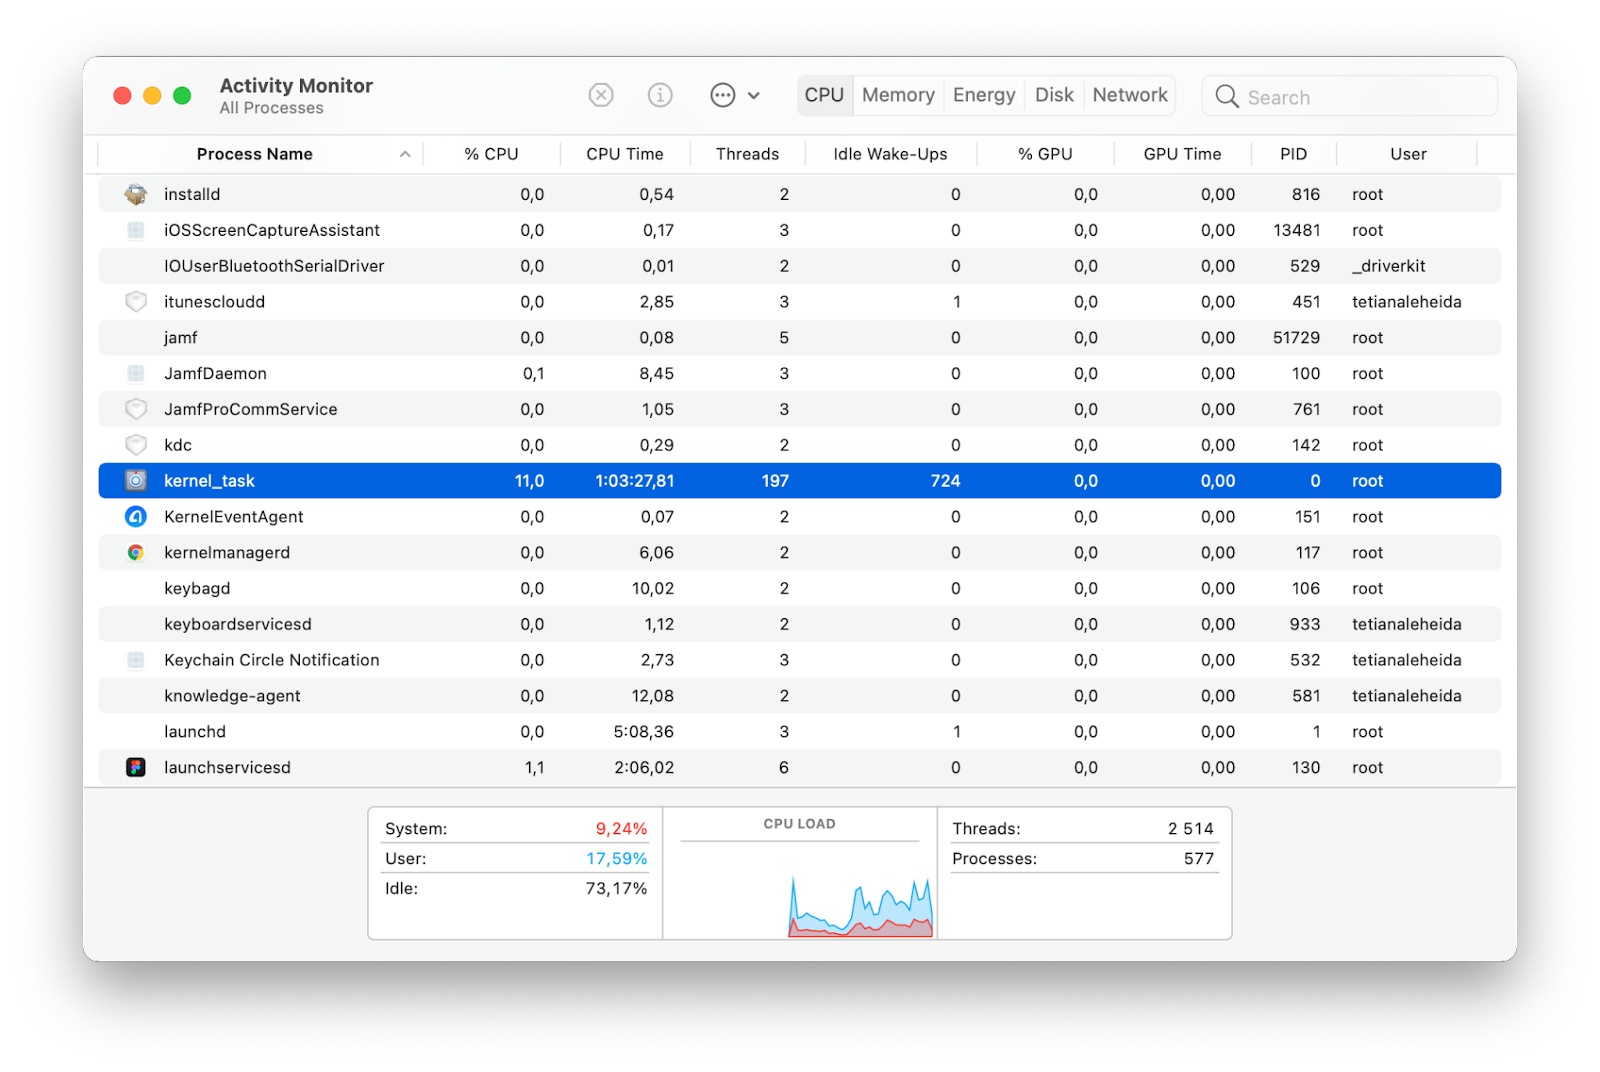
Task: Expand the dropdown arrow next to ellipsis
Action: pyautogui.click(x=754, y=96)
